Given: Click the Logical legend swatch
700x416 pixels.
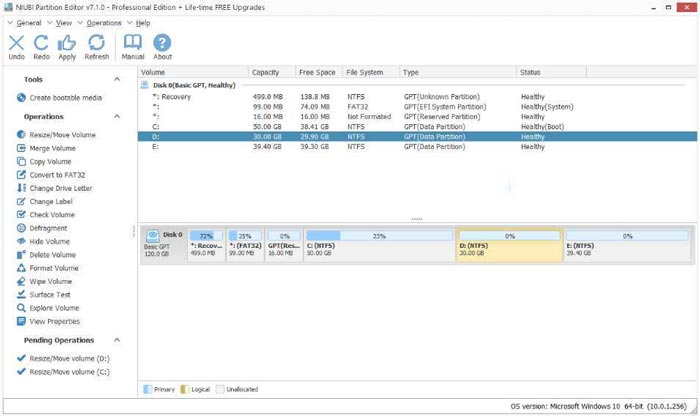Looking at the screenshot, I should pos(185,389).
